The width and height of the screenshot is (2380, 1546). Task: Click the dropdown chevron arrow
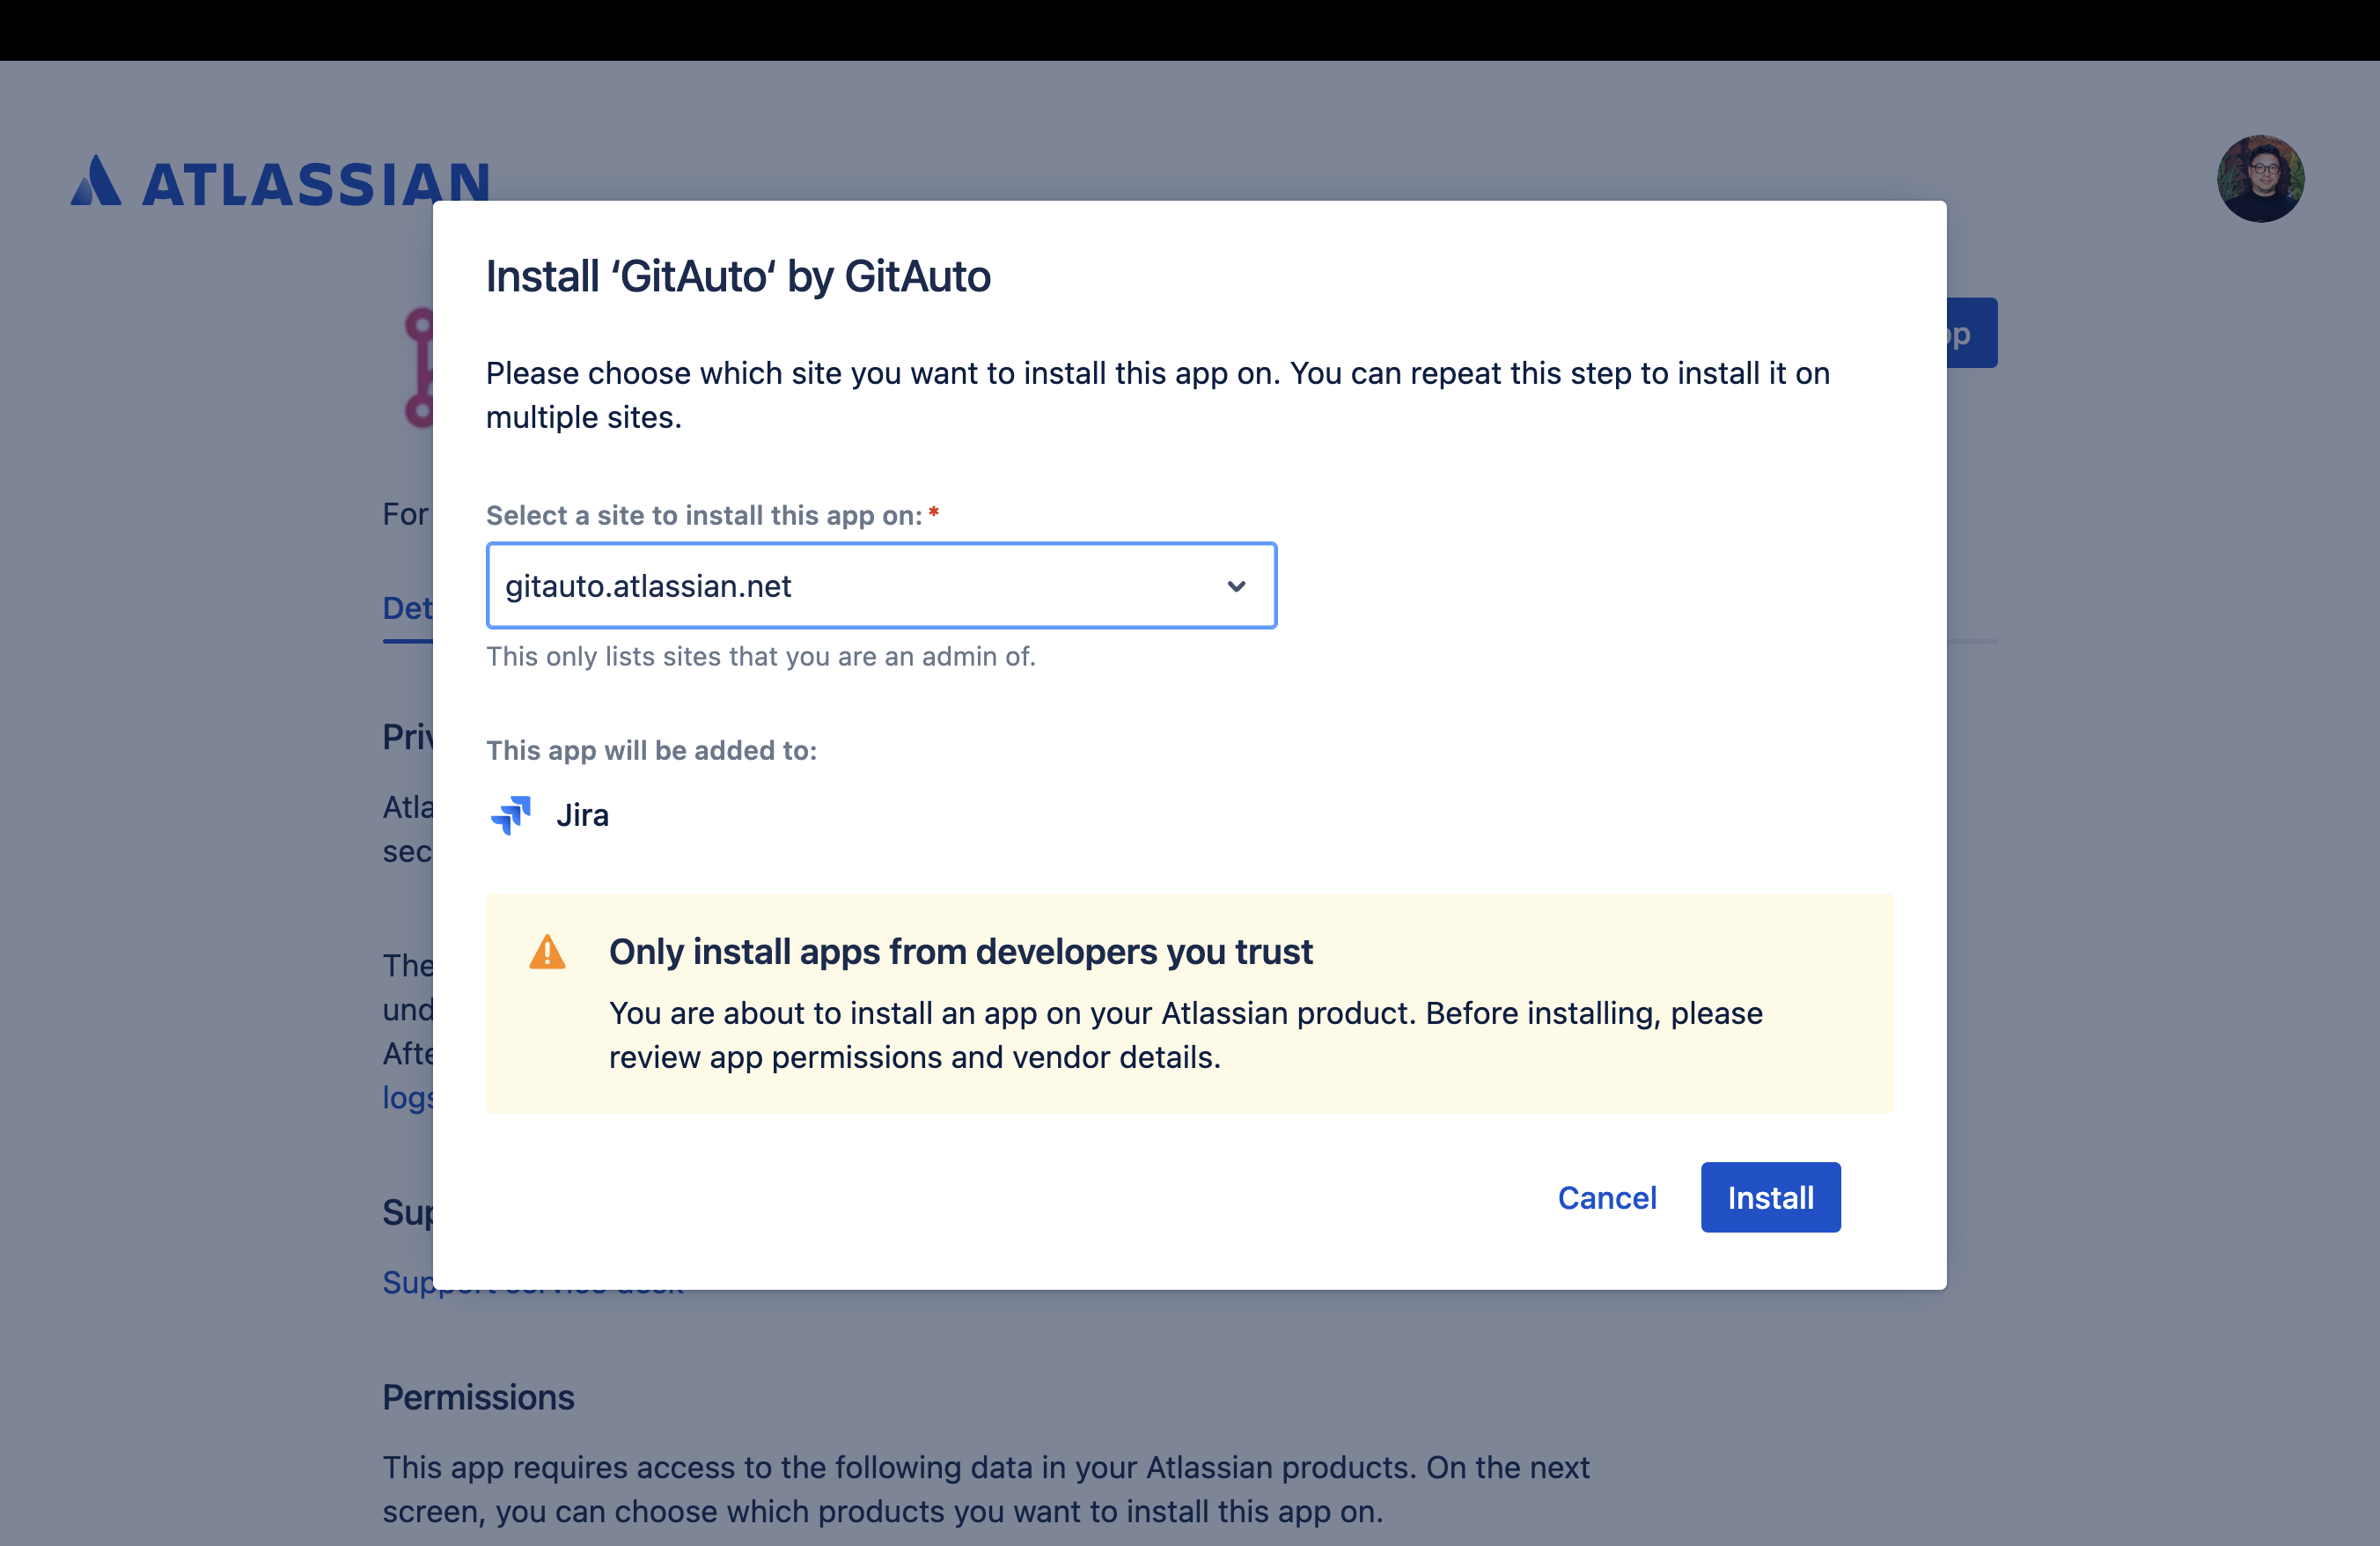point(1236,586)
